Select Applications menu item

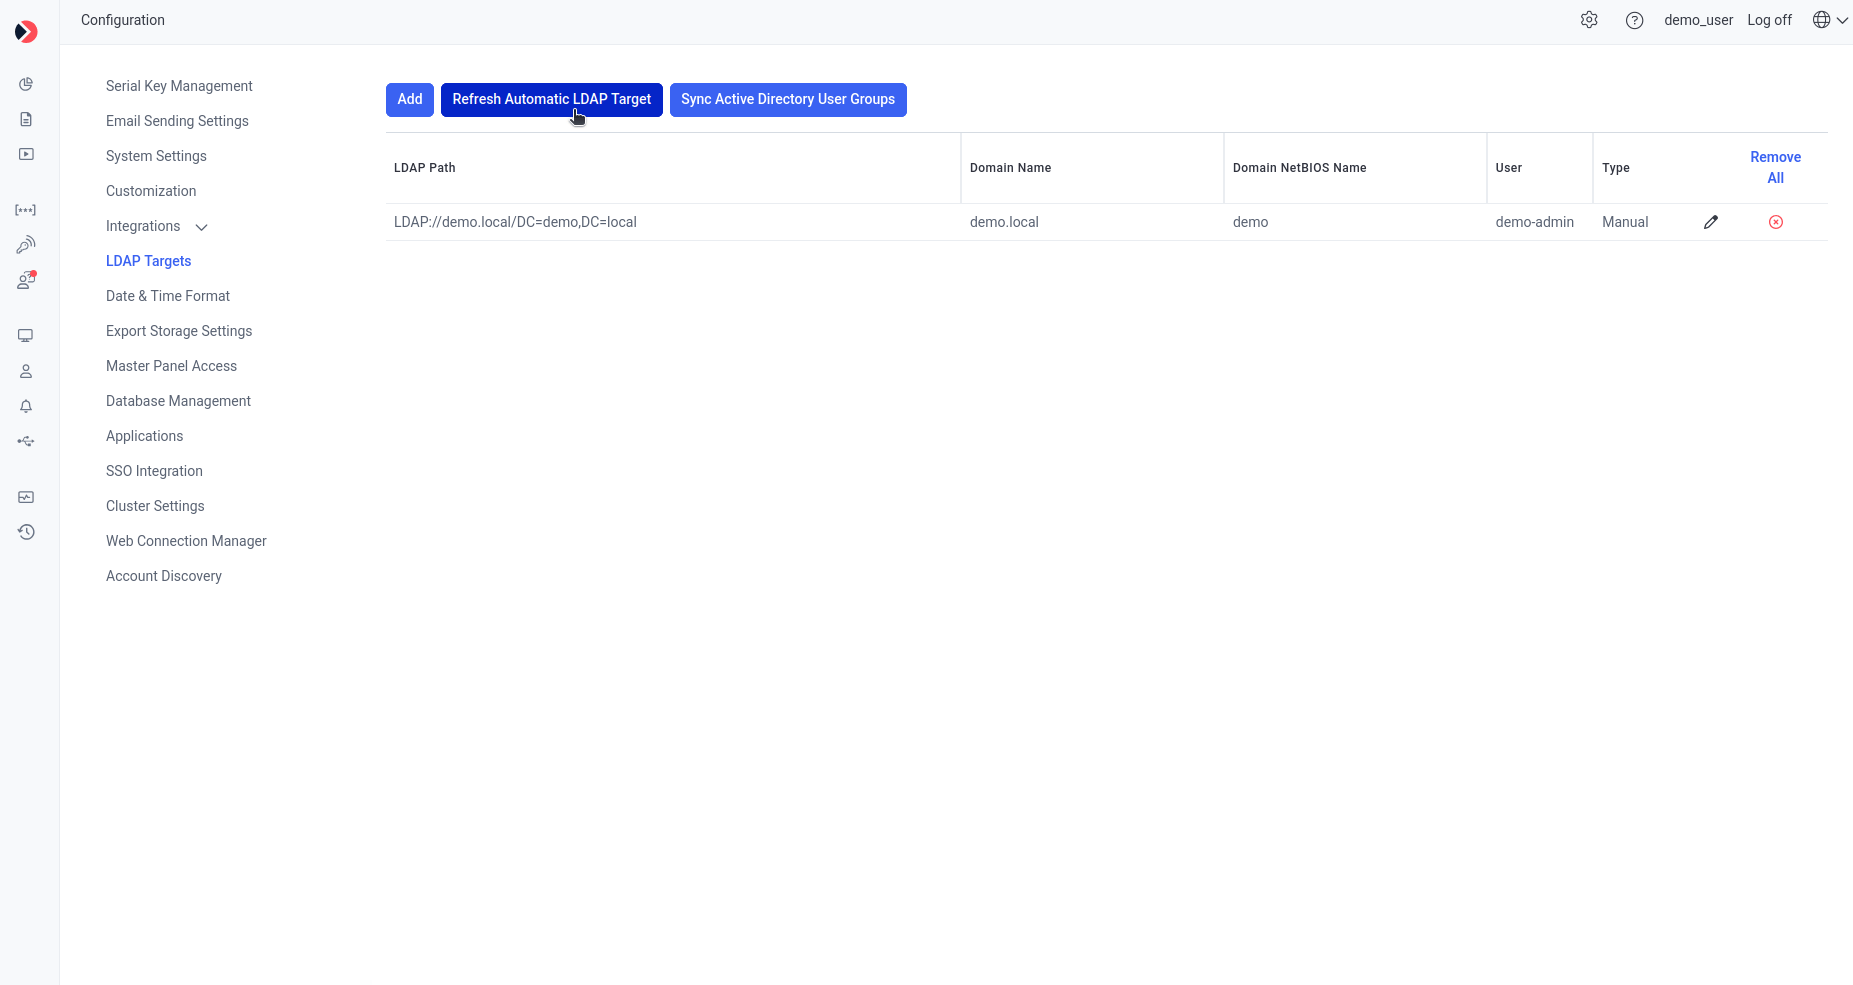(145, 436)
